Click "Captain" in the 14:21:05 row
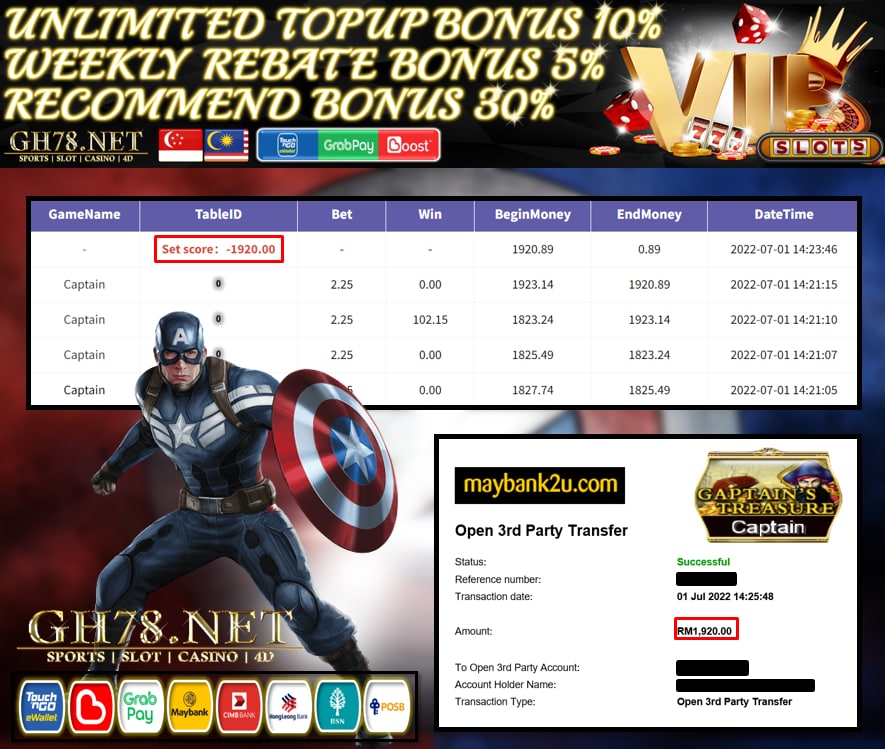 click(x=84, y=390)
